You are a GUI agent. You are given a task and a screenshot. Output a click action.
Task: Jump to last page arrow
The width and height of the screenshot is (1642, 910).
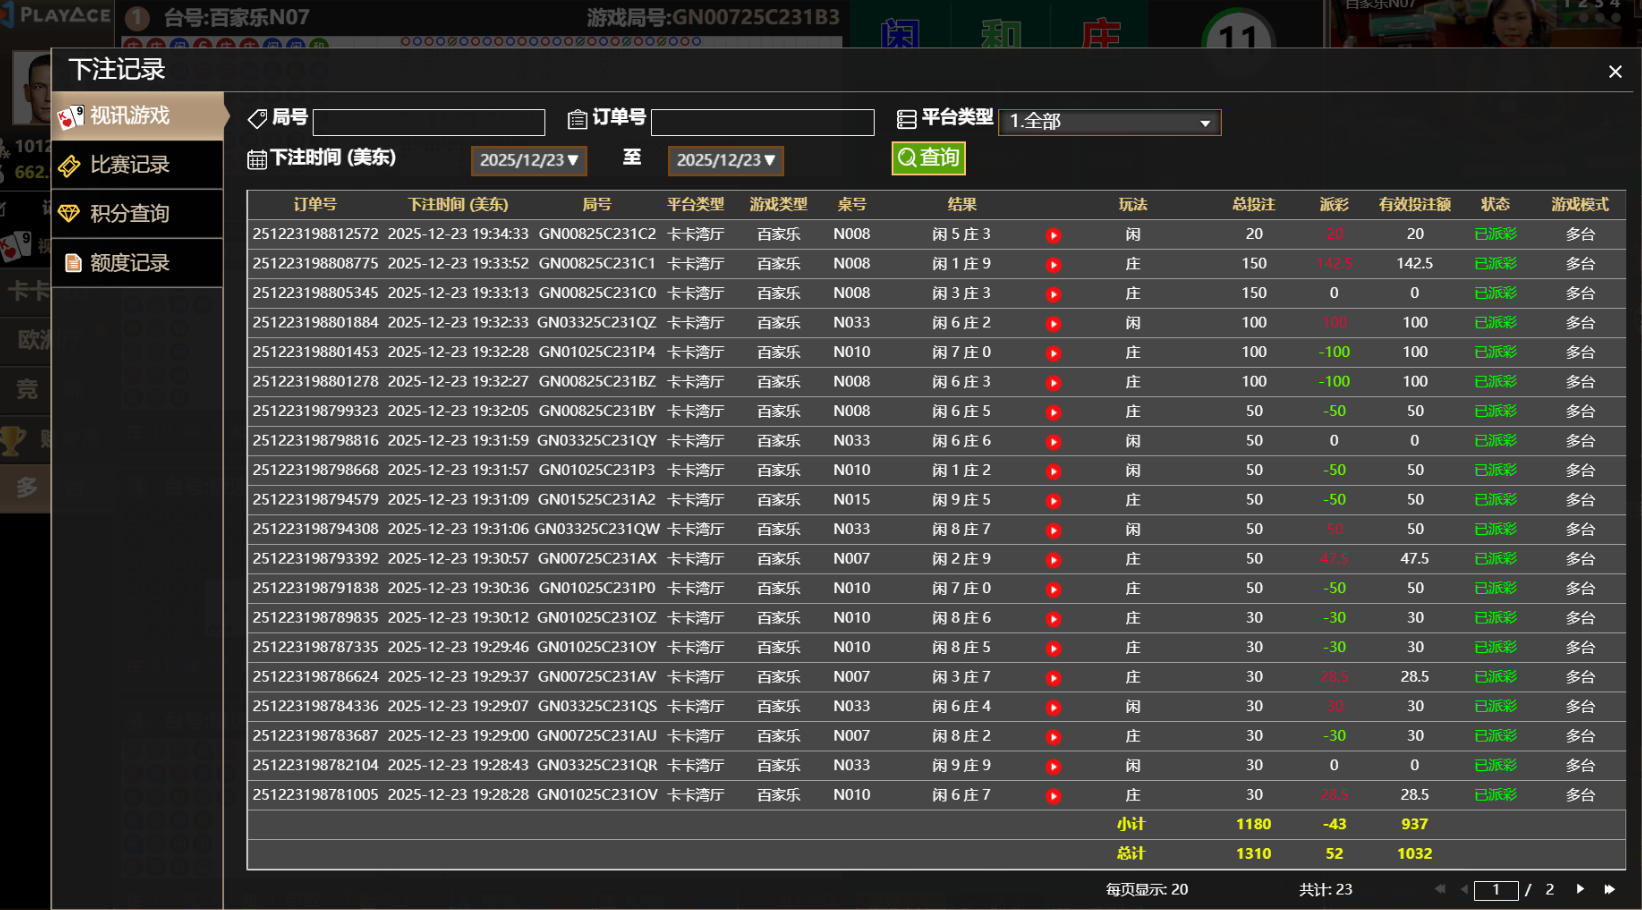(1610, 889)
